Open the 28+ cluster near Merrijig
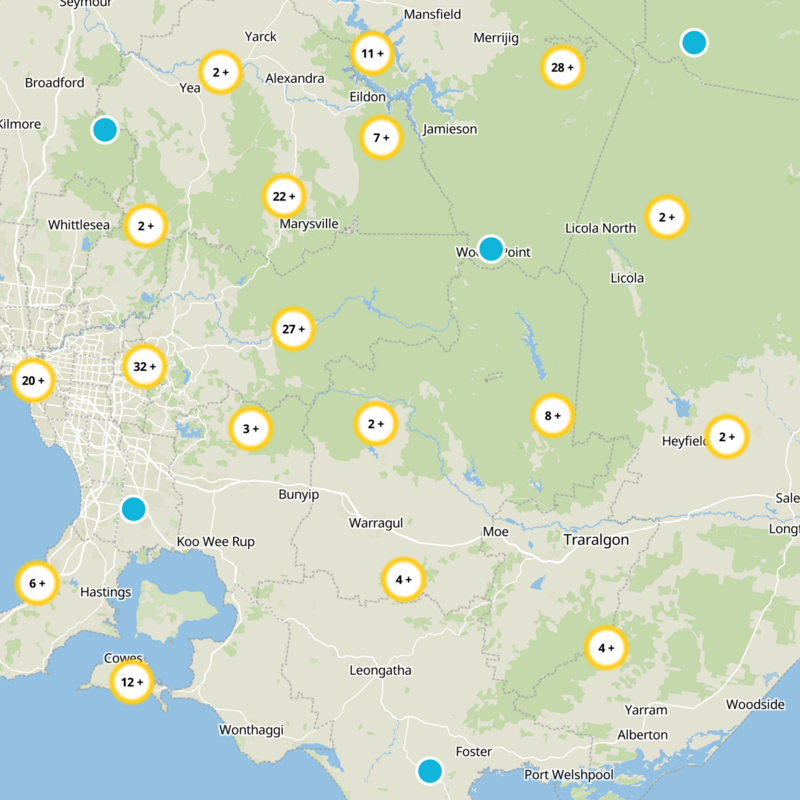The image size is (800, 800). (x=562, y=68)
